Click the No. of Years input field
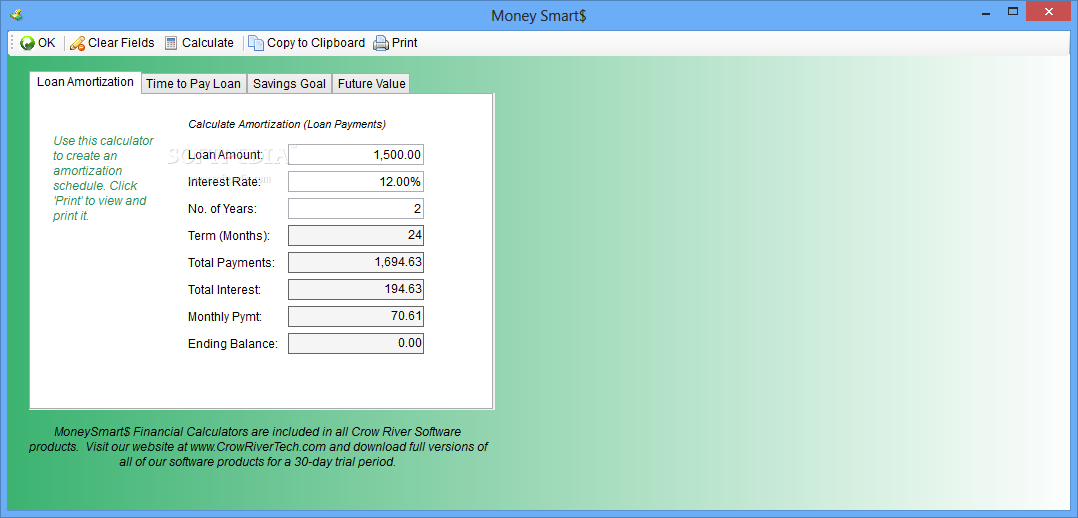This screenshot has height=518, width=1078. (x=355, y=208)
